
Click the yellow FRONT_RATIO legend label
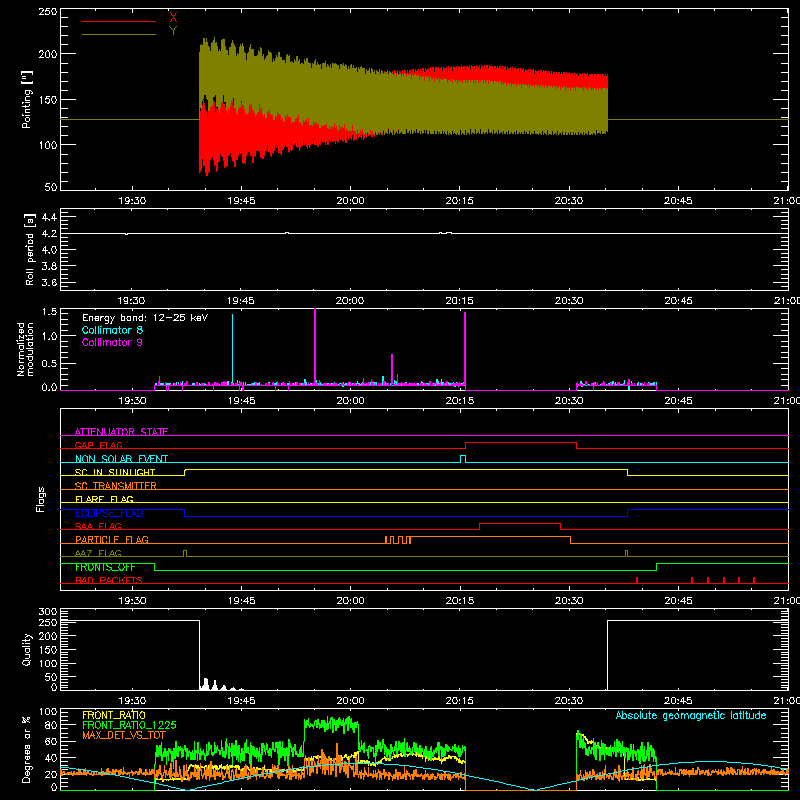coord(114,715)
